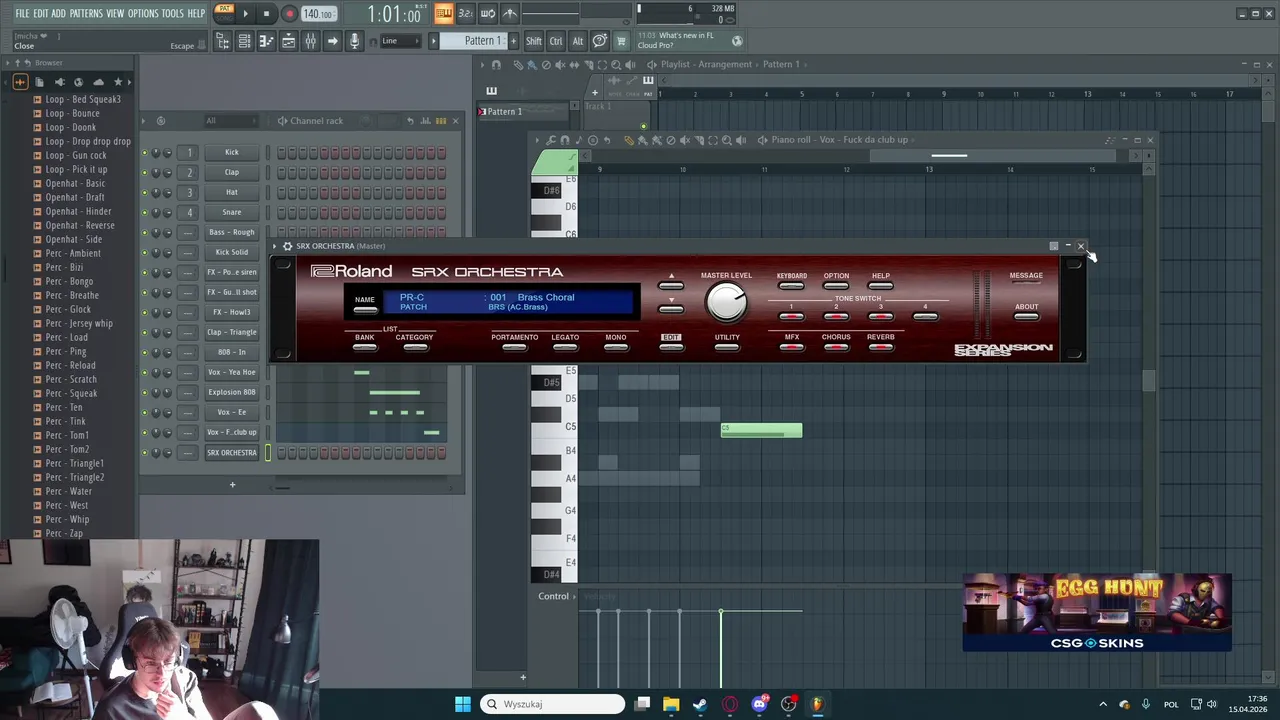Open the FILE menu
1280x720 pixels.
[x=22, y=13]
